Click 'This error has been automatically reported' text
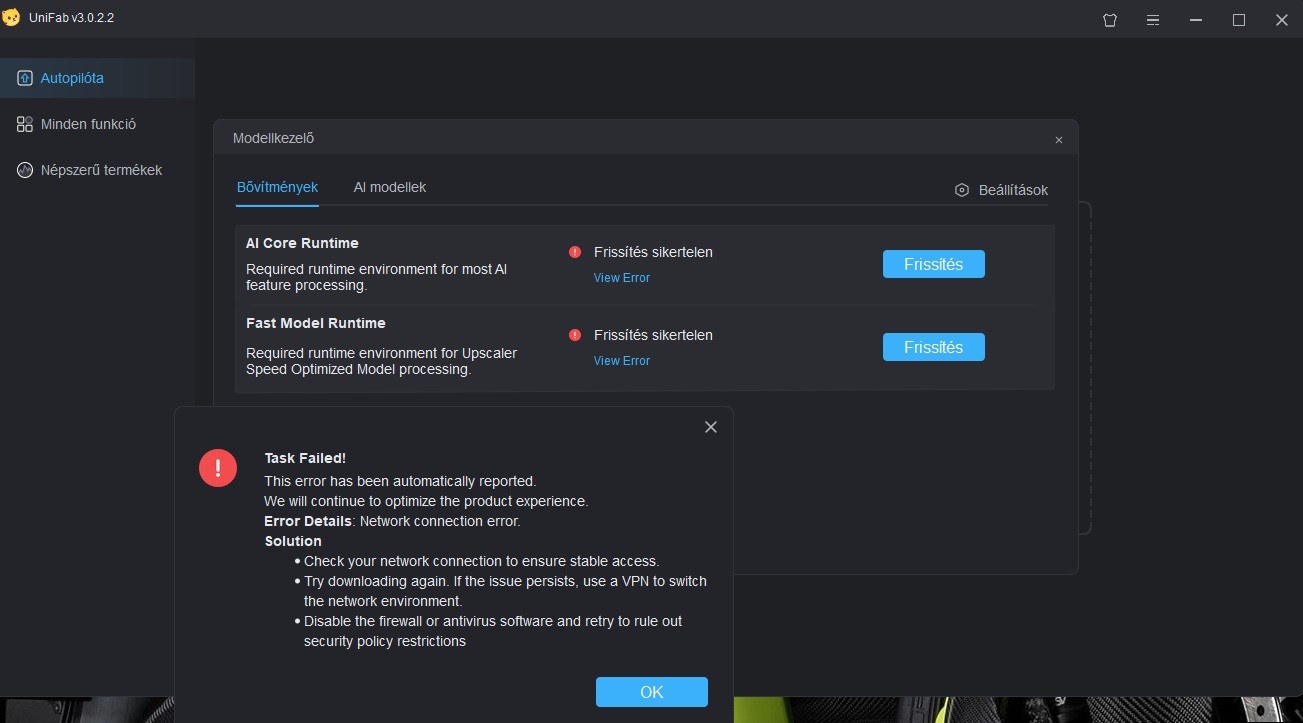The width and height of the screenshot is (1303, 723). (x=400, y=481)
